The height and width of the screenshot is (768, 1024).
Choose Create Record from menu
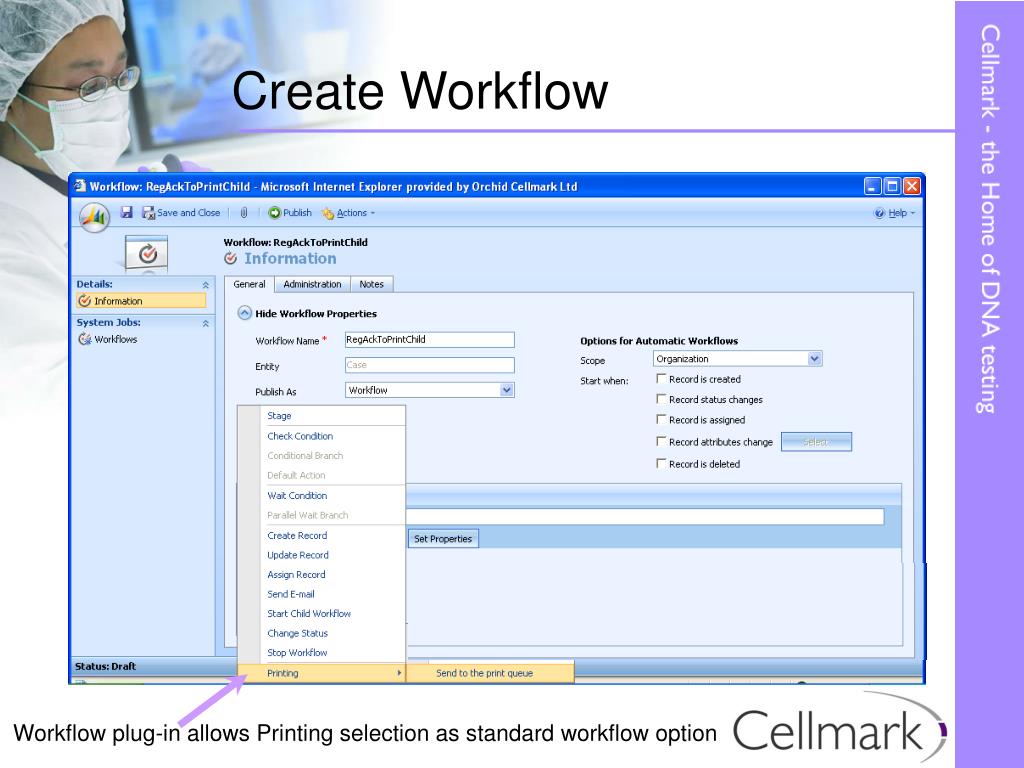333,536
